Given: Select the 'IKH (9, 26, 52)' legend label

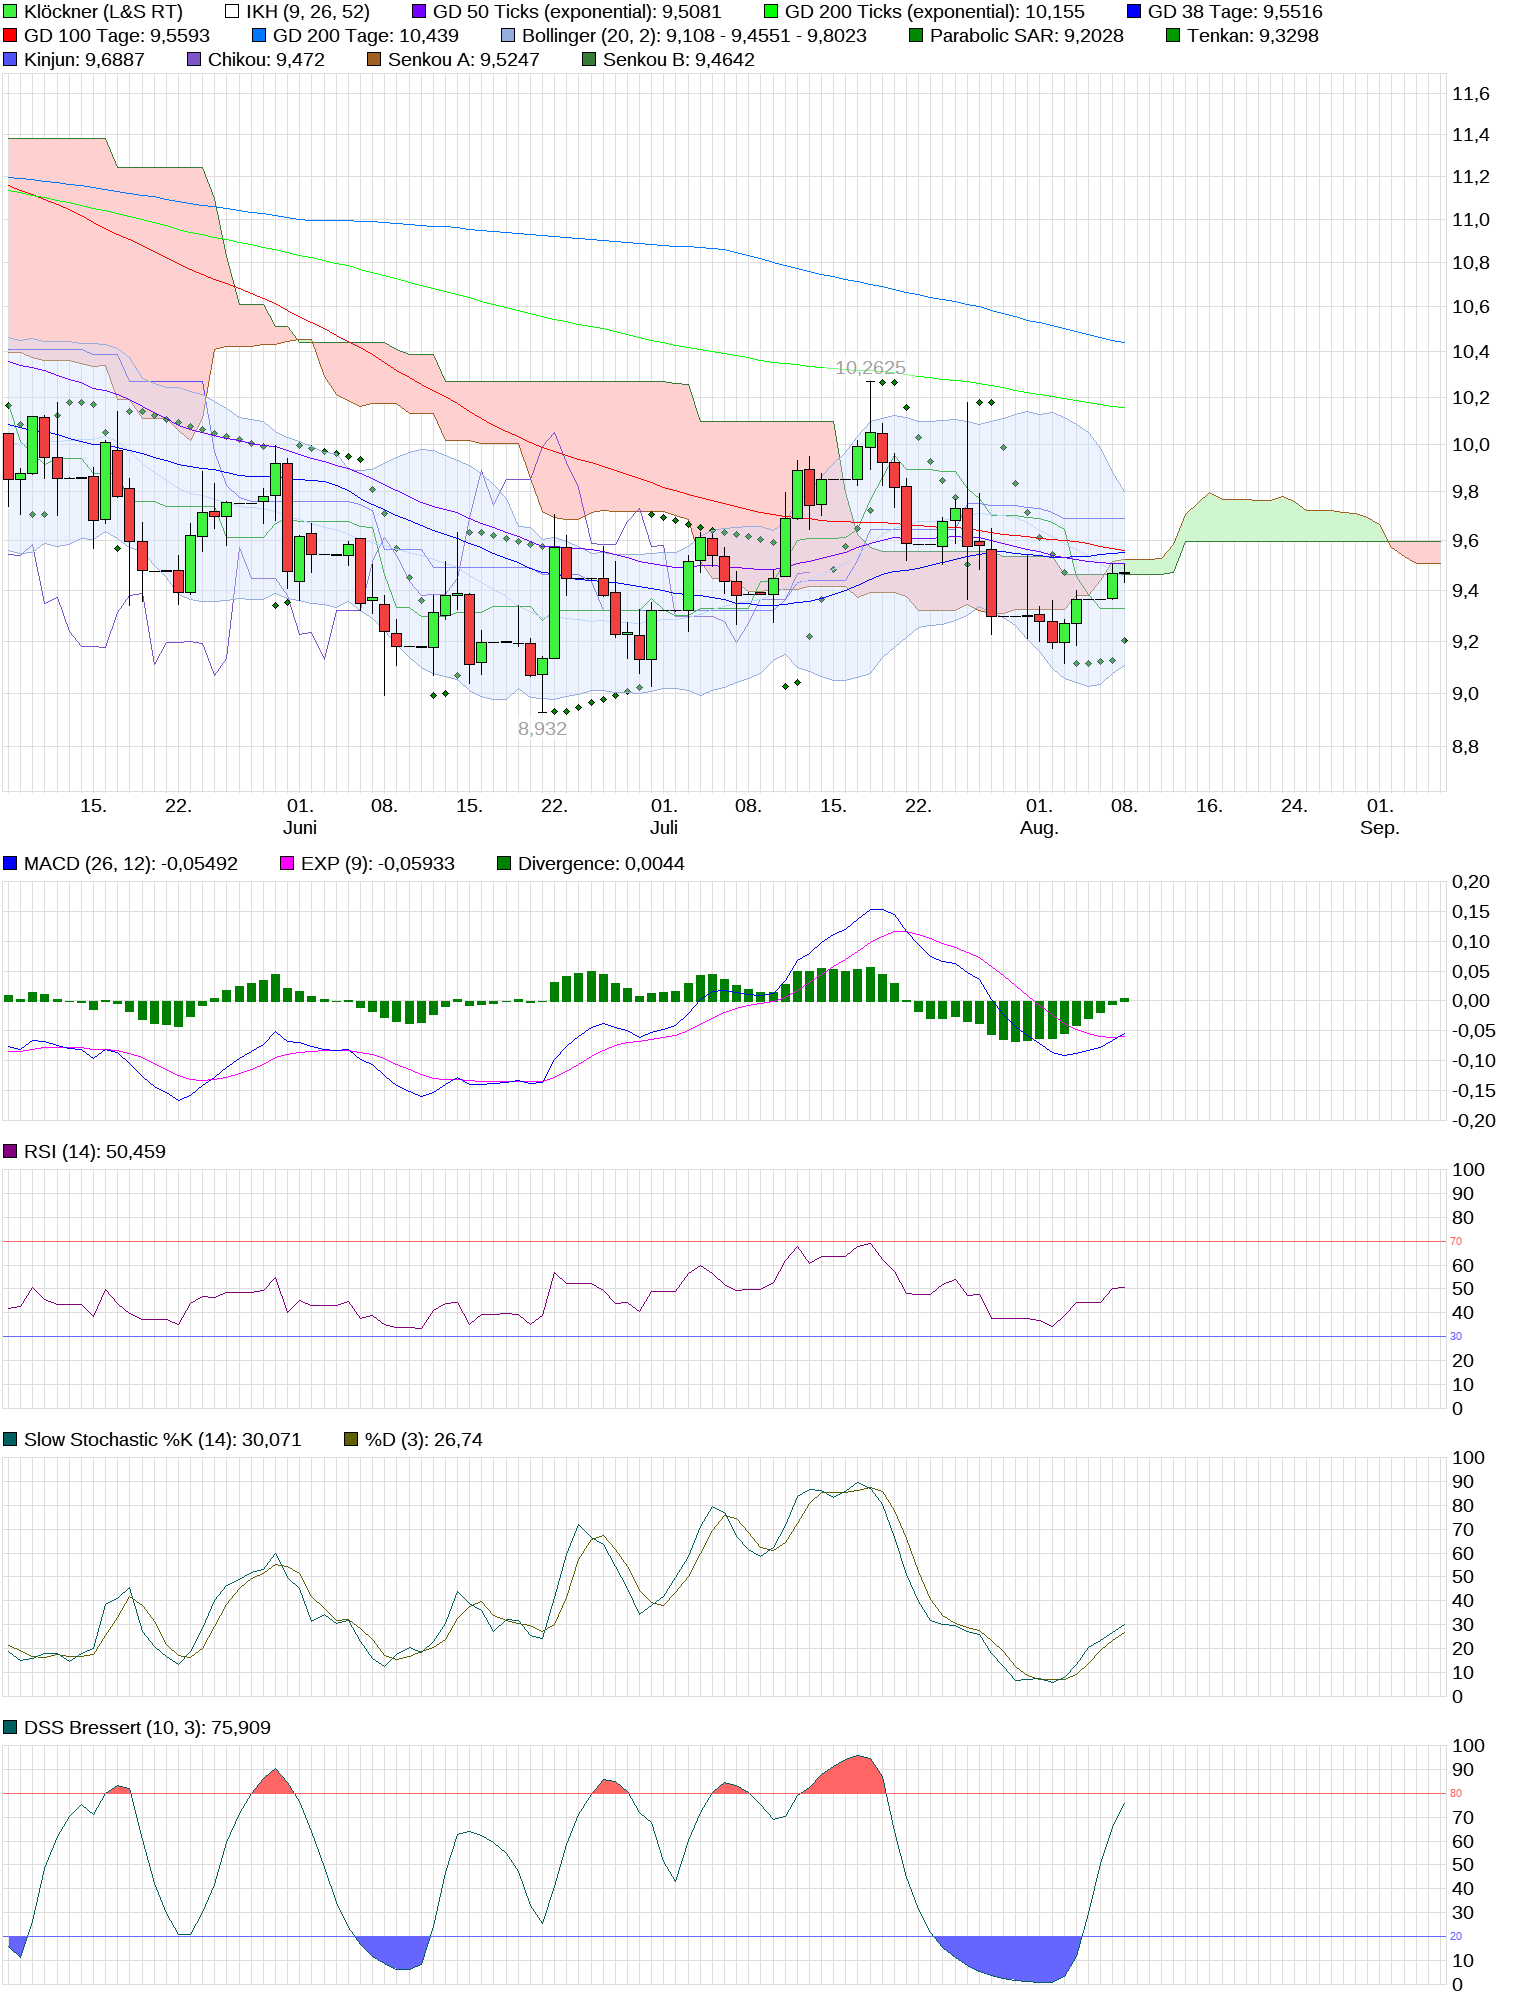Looking at the screenshot, I should (x=308, y=12).
